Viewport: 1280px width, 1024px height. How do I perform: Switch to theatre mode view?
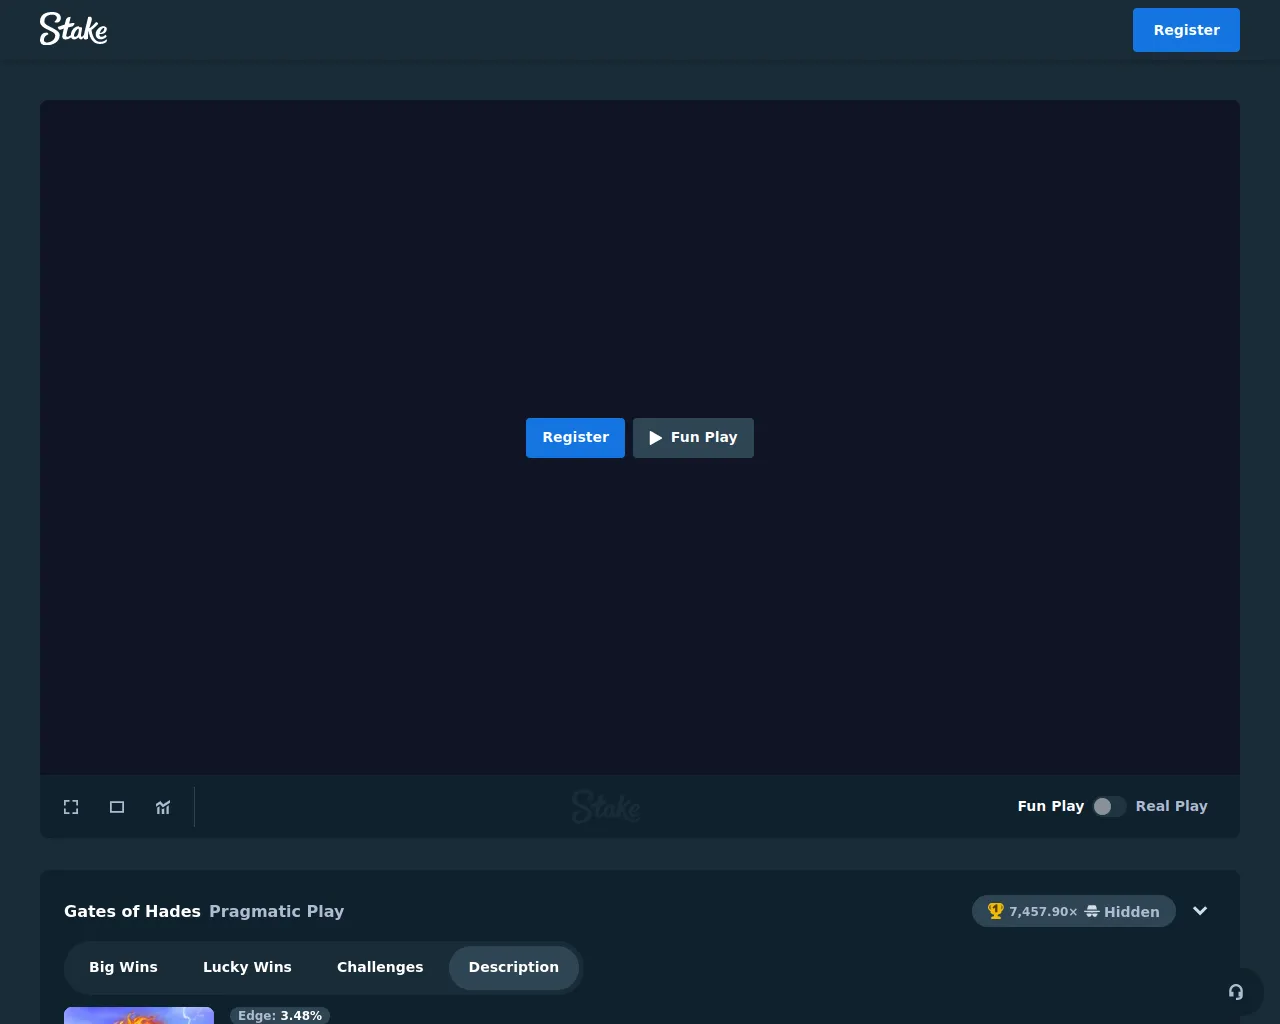(x=117, y=807)
